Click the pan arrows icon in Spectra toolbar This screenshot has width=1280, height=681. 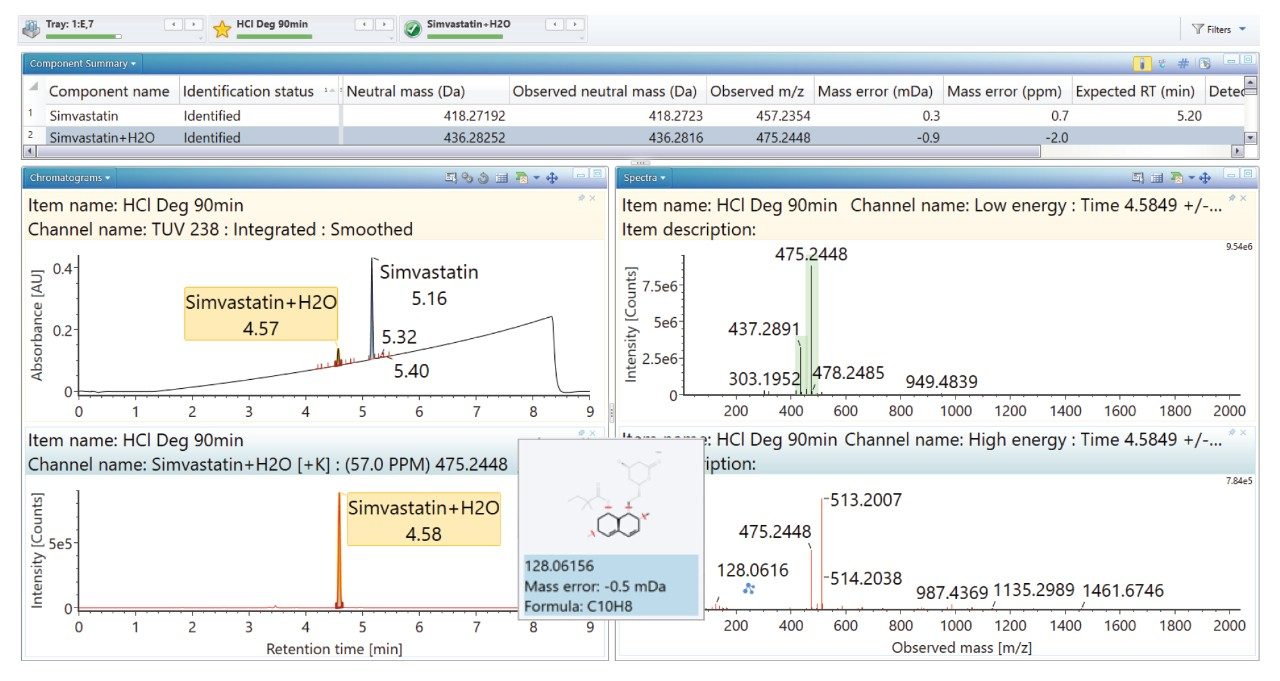click(1205, 177)
